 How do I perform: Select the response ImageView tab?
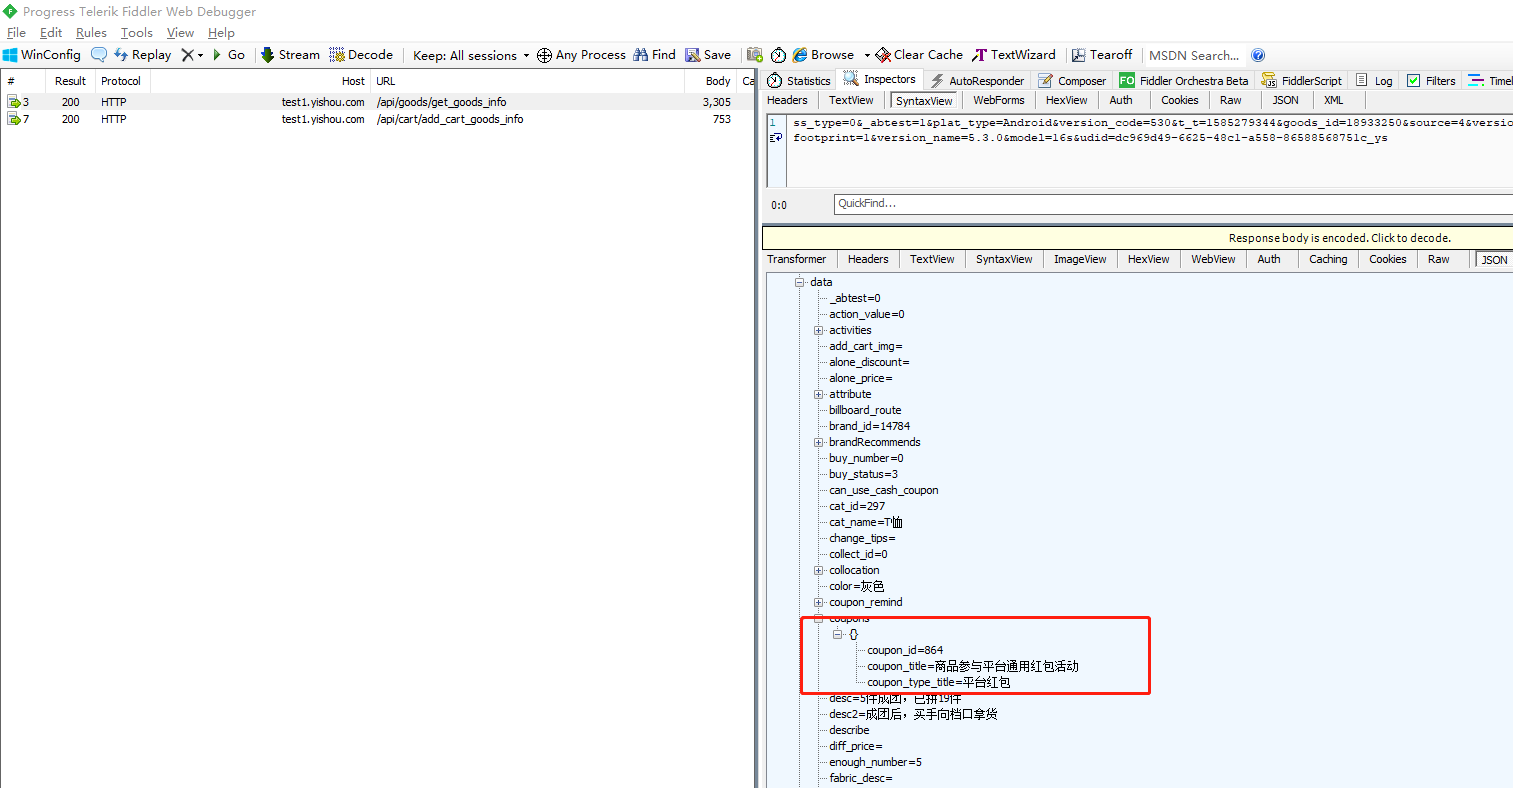(x=1080, y=259)
